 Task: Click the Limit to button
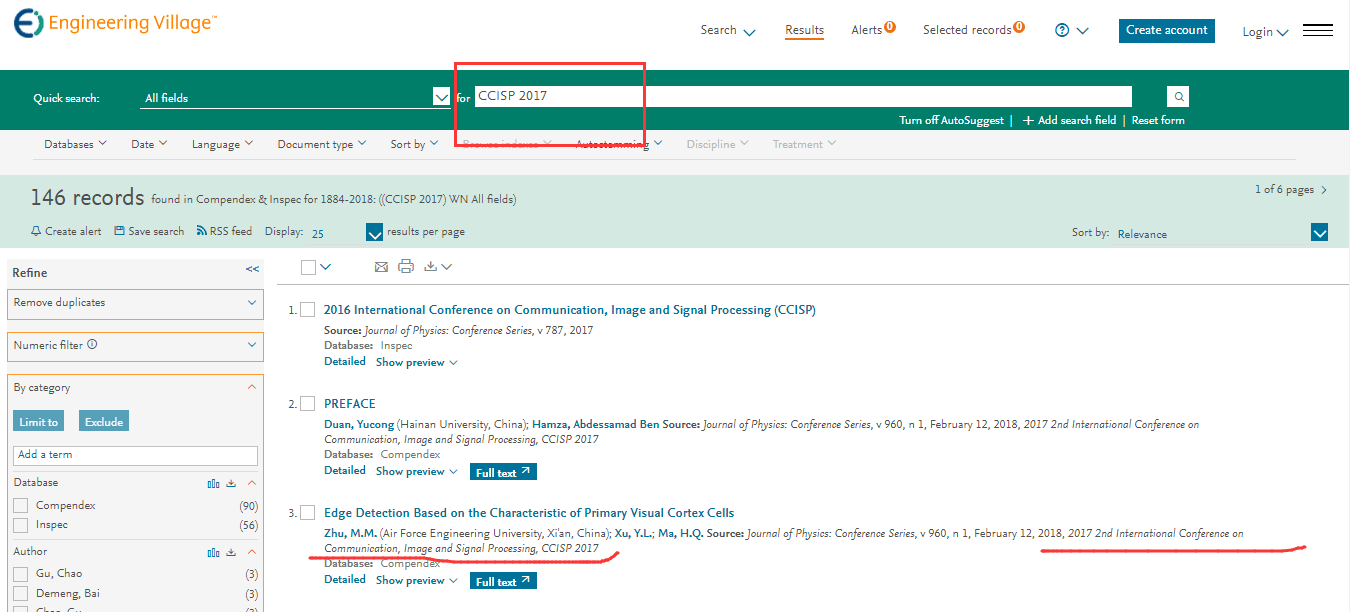(39, 422)
